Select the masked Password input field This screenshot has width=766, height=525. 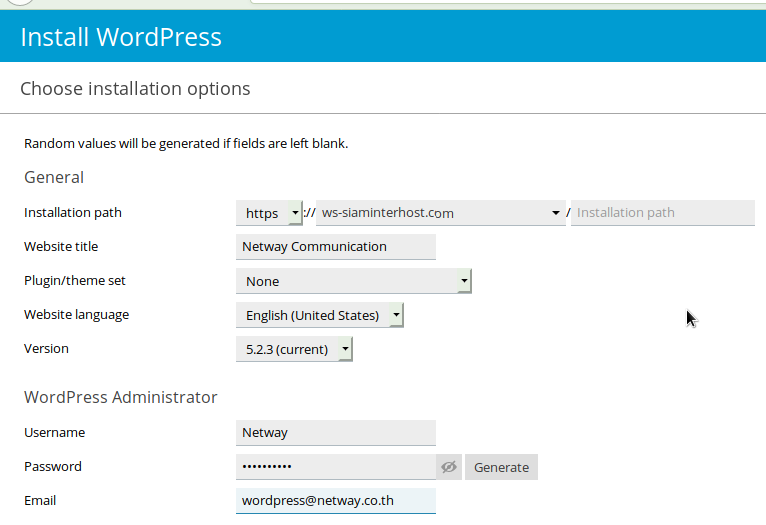coord(336,467)
